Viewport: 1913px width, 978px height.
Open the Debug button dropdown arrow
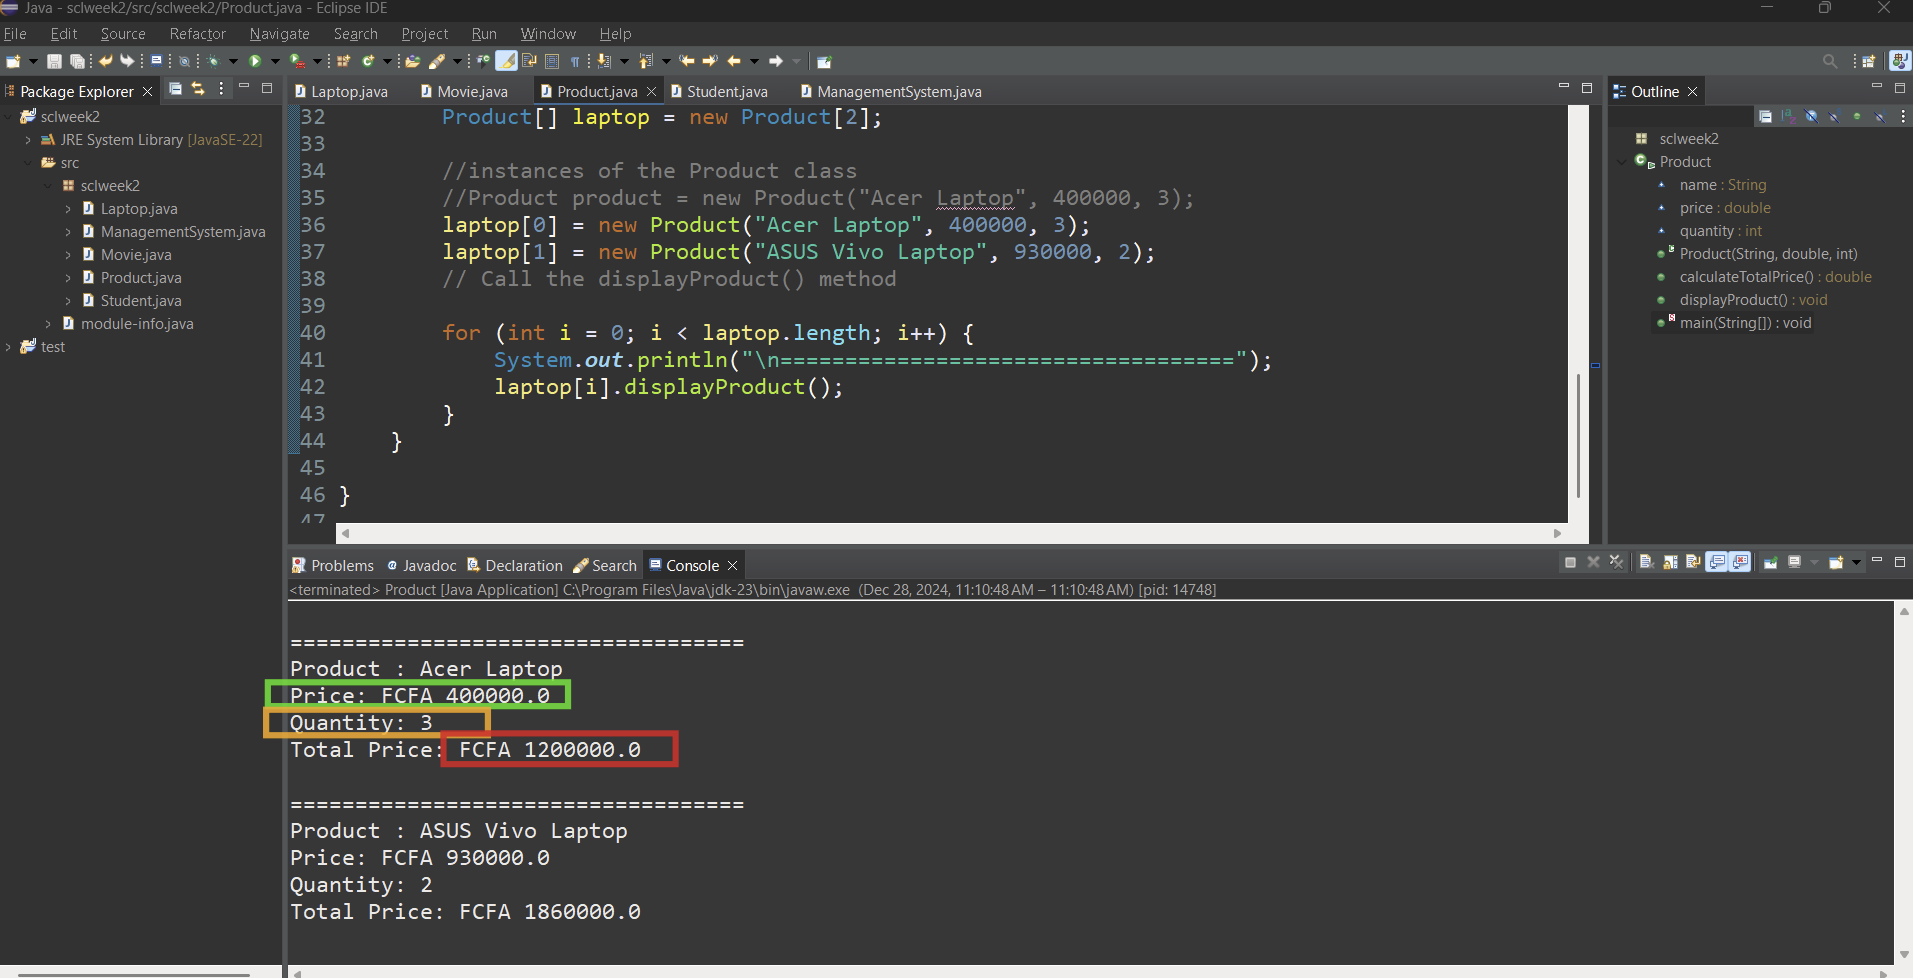[233, 61]
